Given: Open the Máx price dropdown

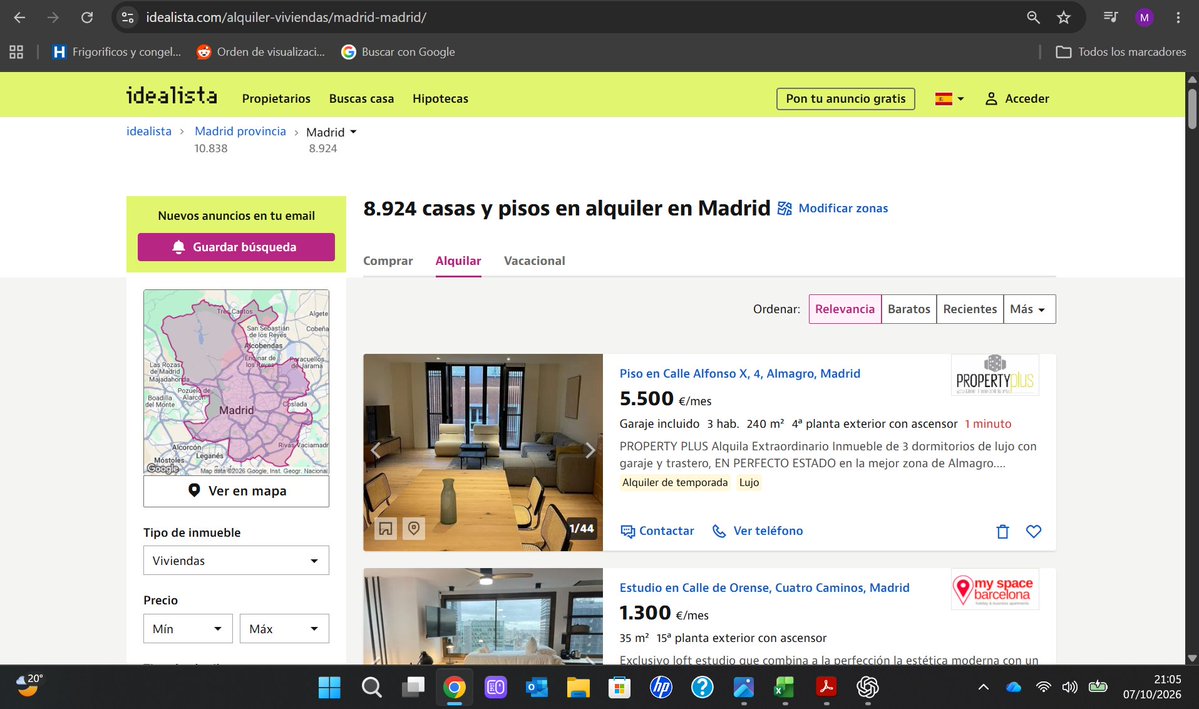Looking at the screenshot, I should (x=284, y=629).
